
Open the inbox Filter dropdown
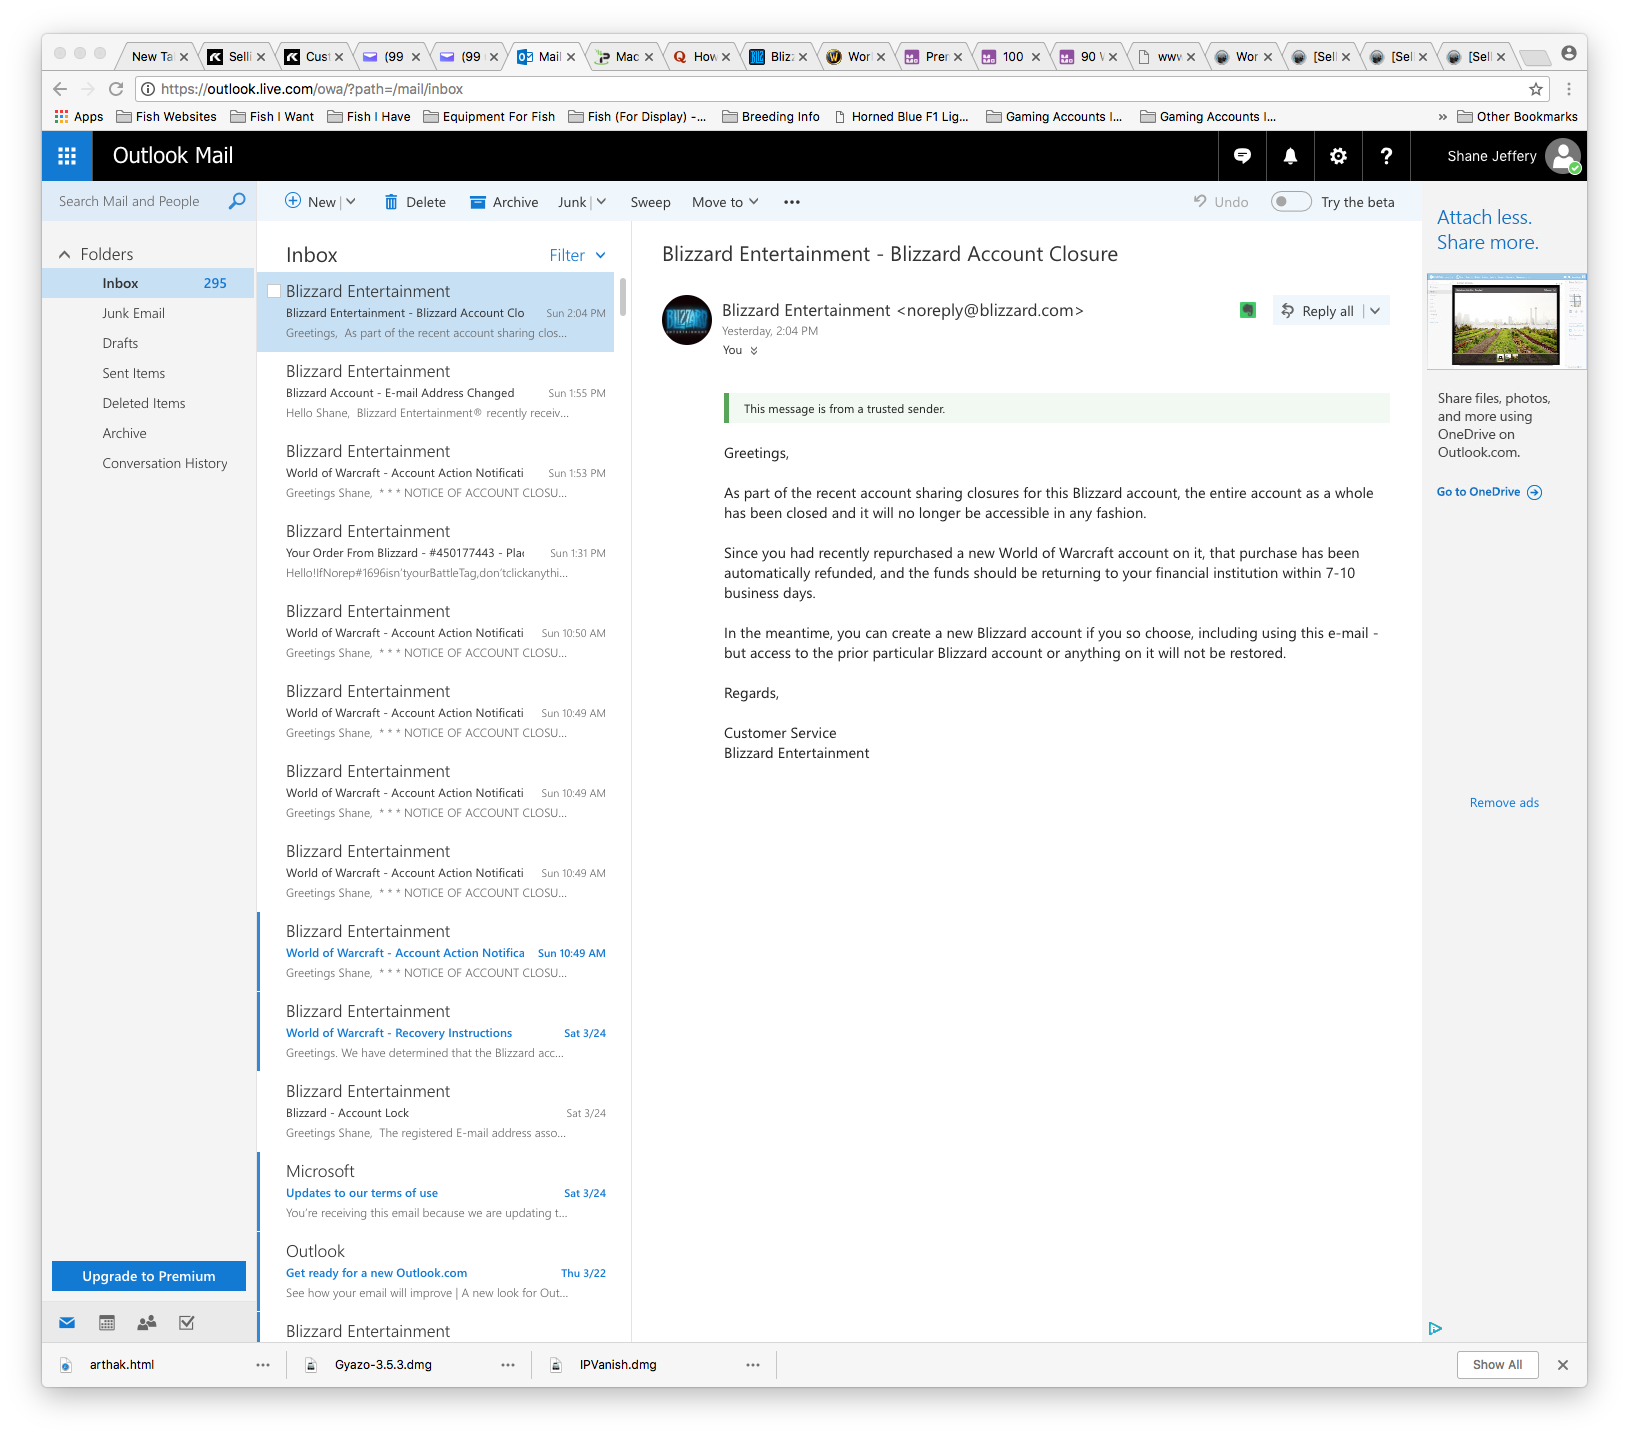(577, 255)
